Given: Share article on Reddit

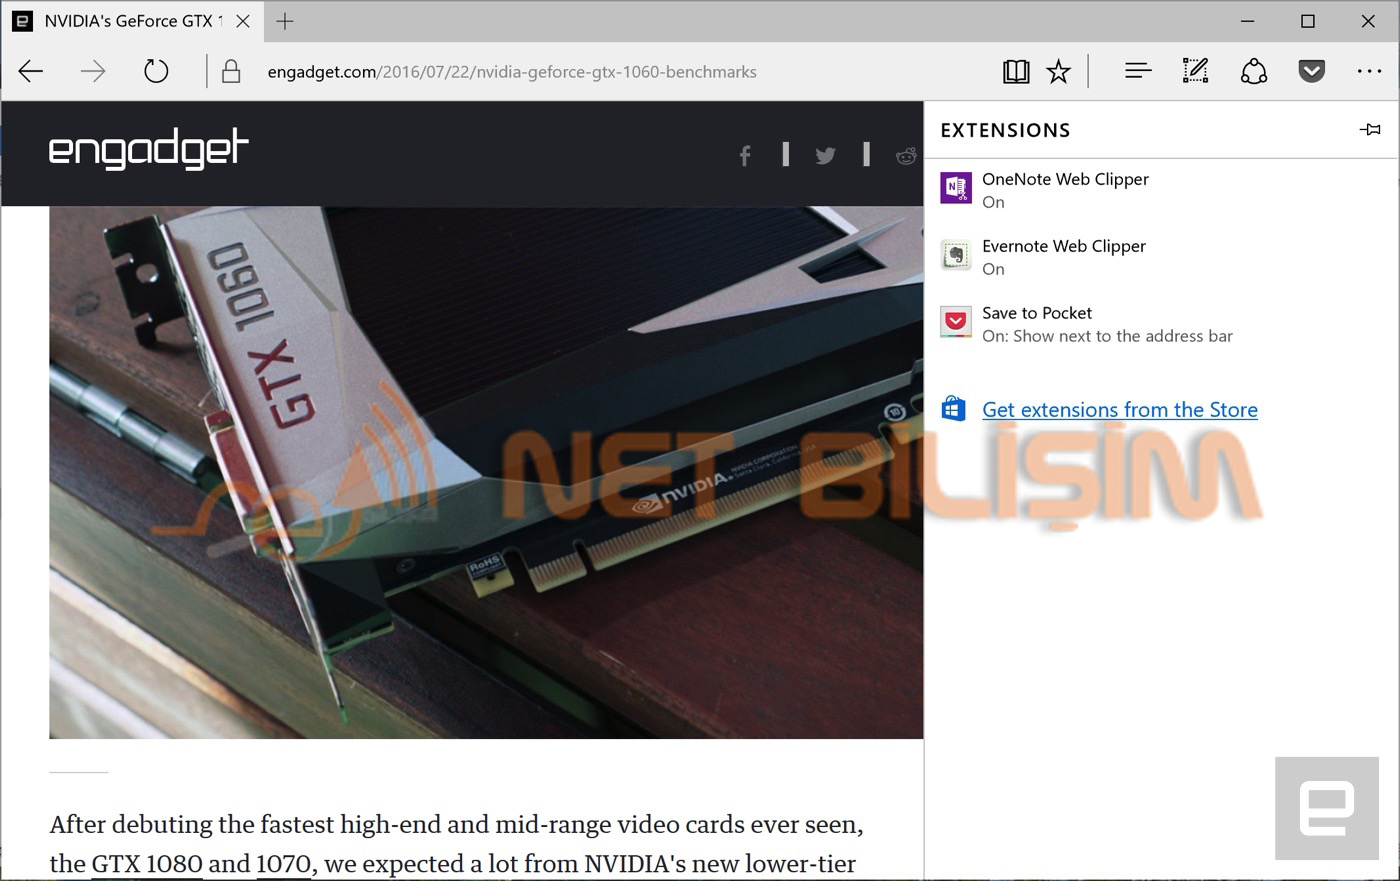Looking at the screenshot, I should pyautogui.click(x=907, y=155).
